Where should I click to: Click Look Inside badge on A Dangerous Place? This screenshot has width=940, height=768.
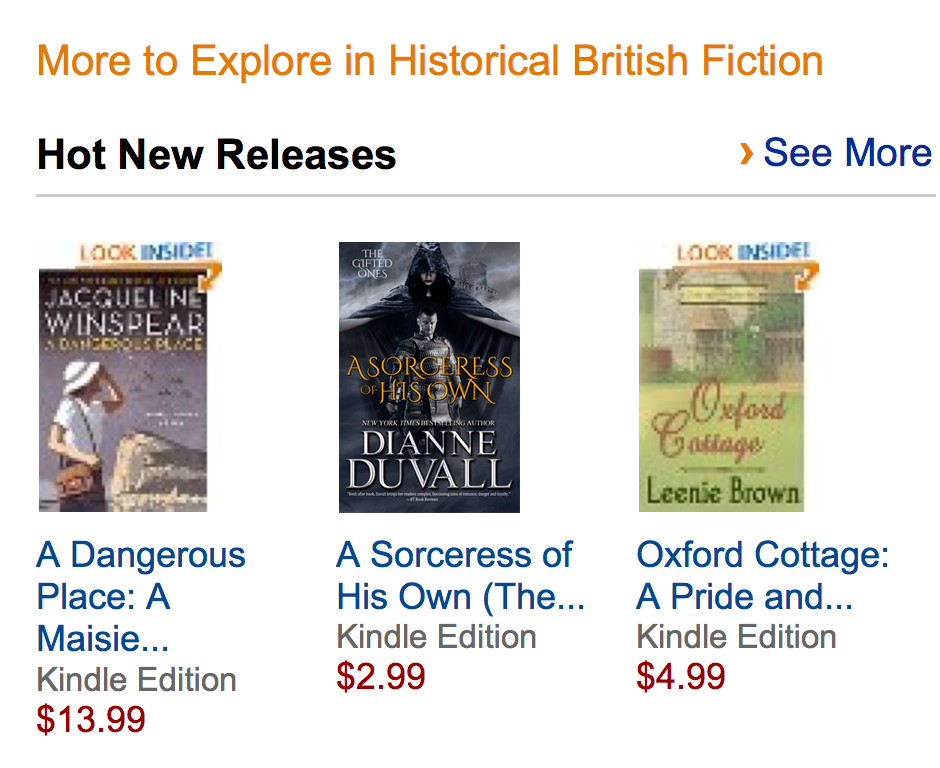[x=146, y=252]
